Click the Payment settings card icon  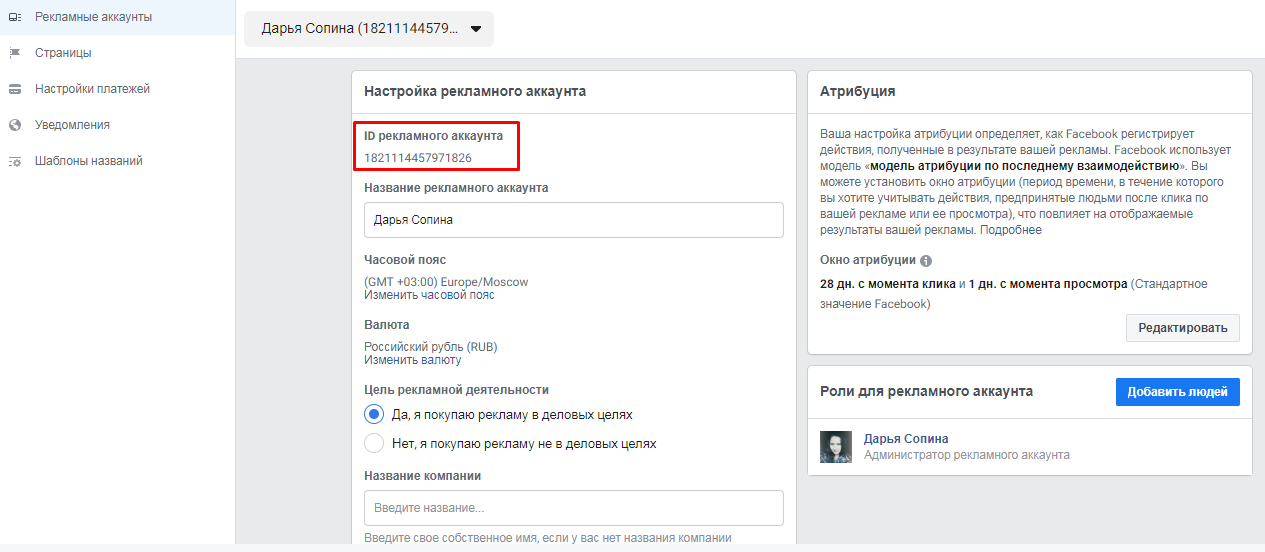[15, 89]
